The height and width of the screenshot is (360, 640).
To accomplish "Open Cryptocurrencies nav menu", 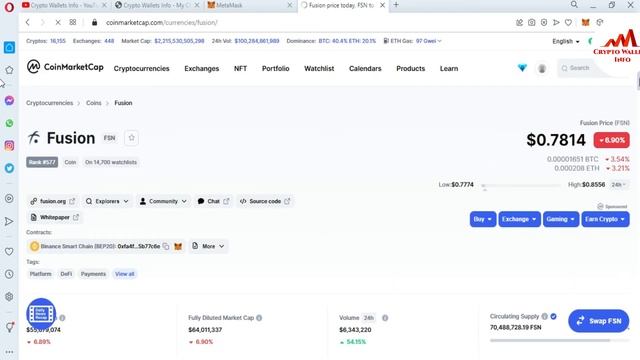I will pos(142,69).
